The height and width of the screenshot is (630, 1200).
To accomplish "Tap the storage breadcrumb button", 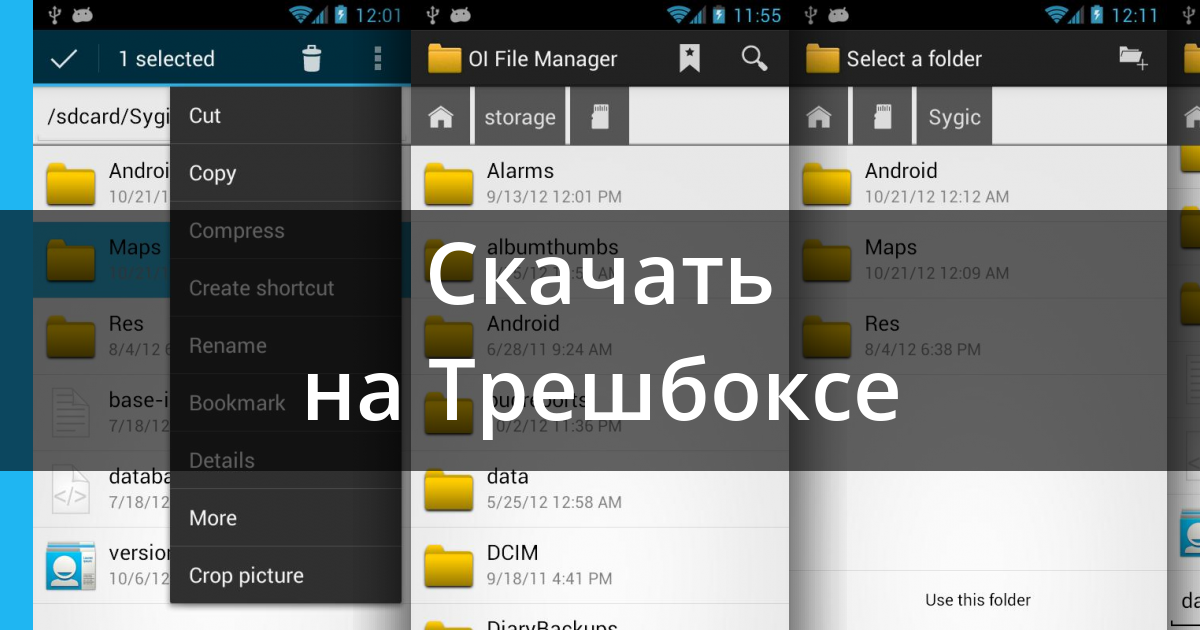I will coord(520,117).
